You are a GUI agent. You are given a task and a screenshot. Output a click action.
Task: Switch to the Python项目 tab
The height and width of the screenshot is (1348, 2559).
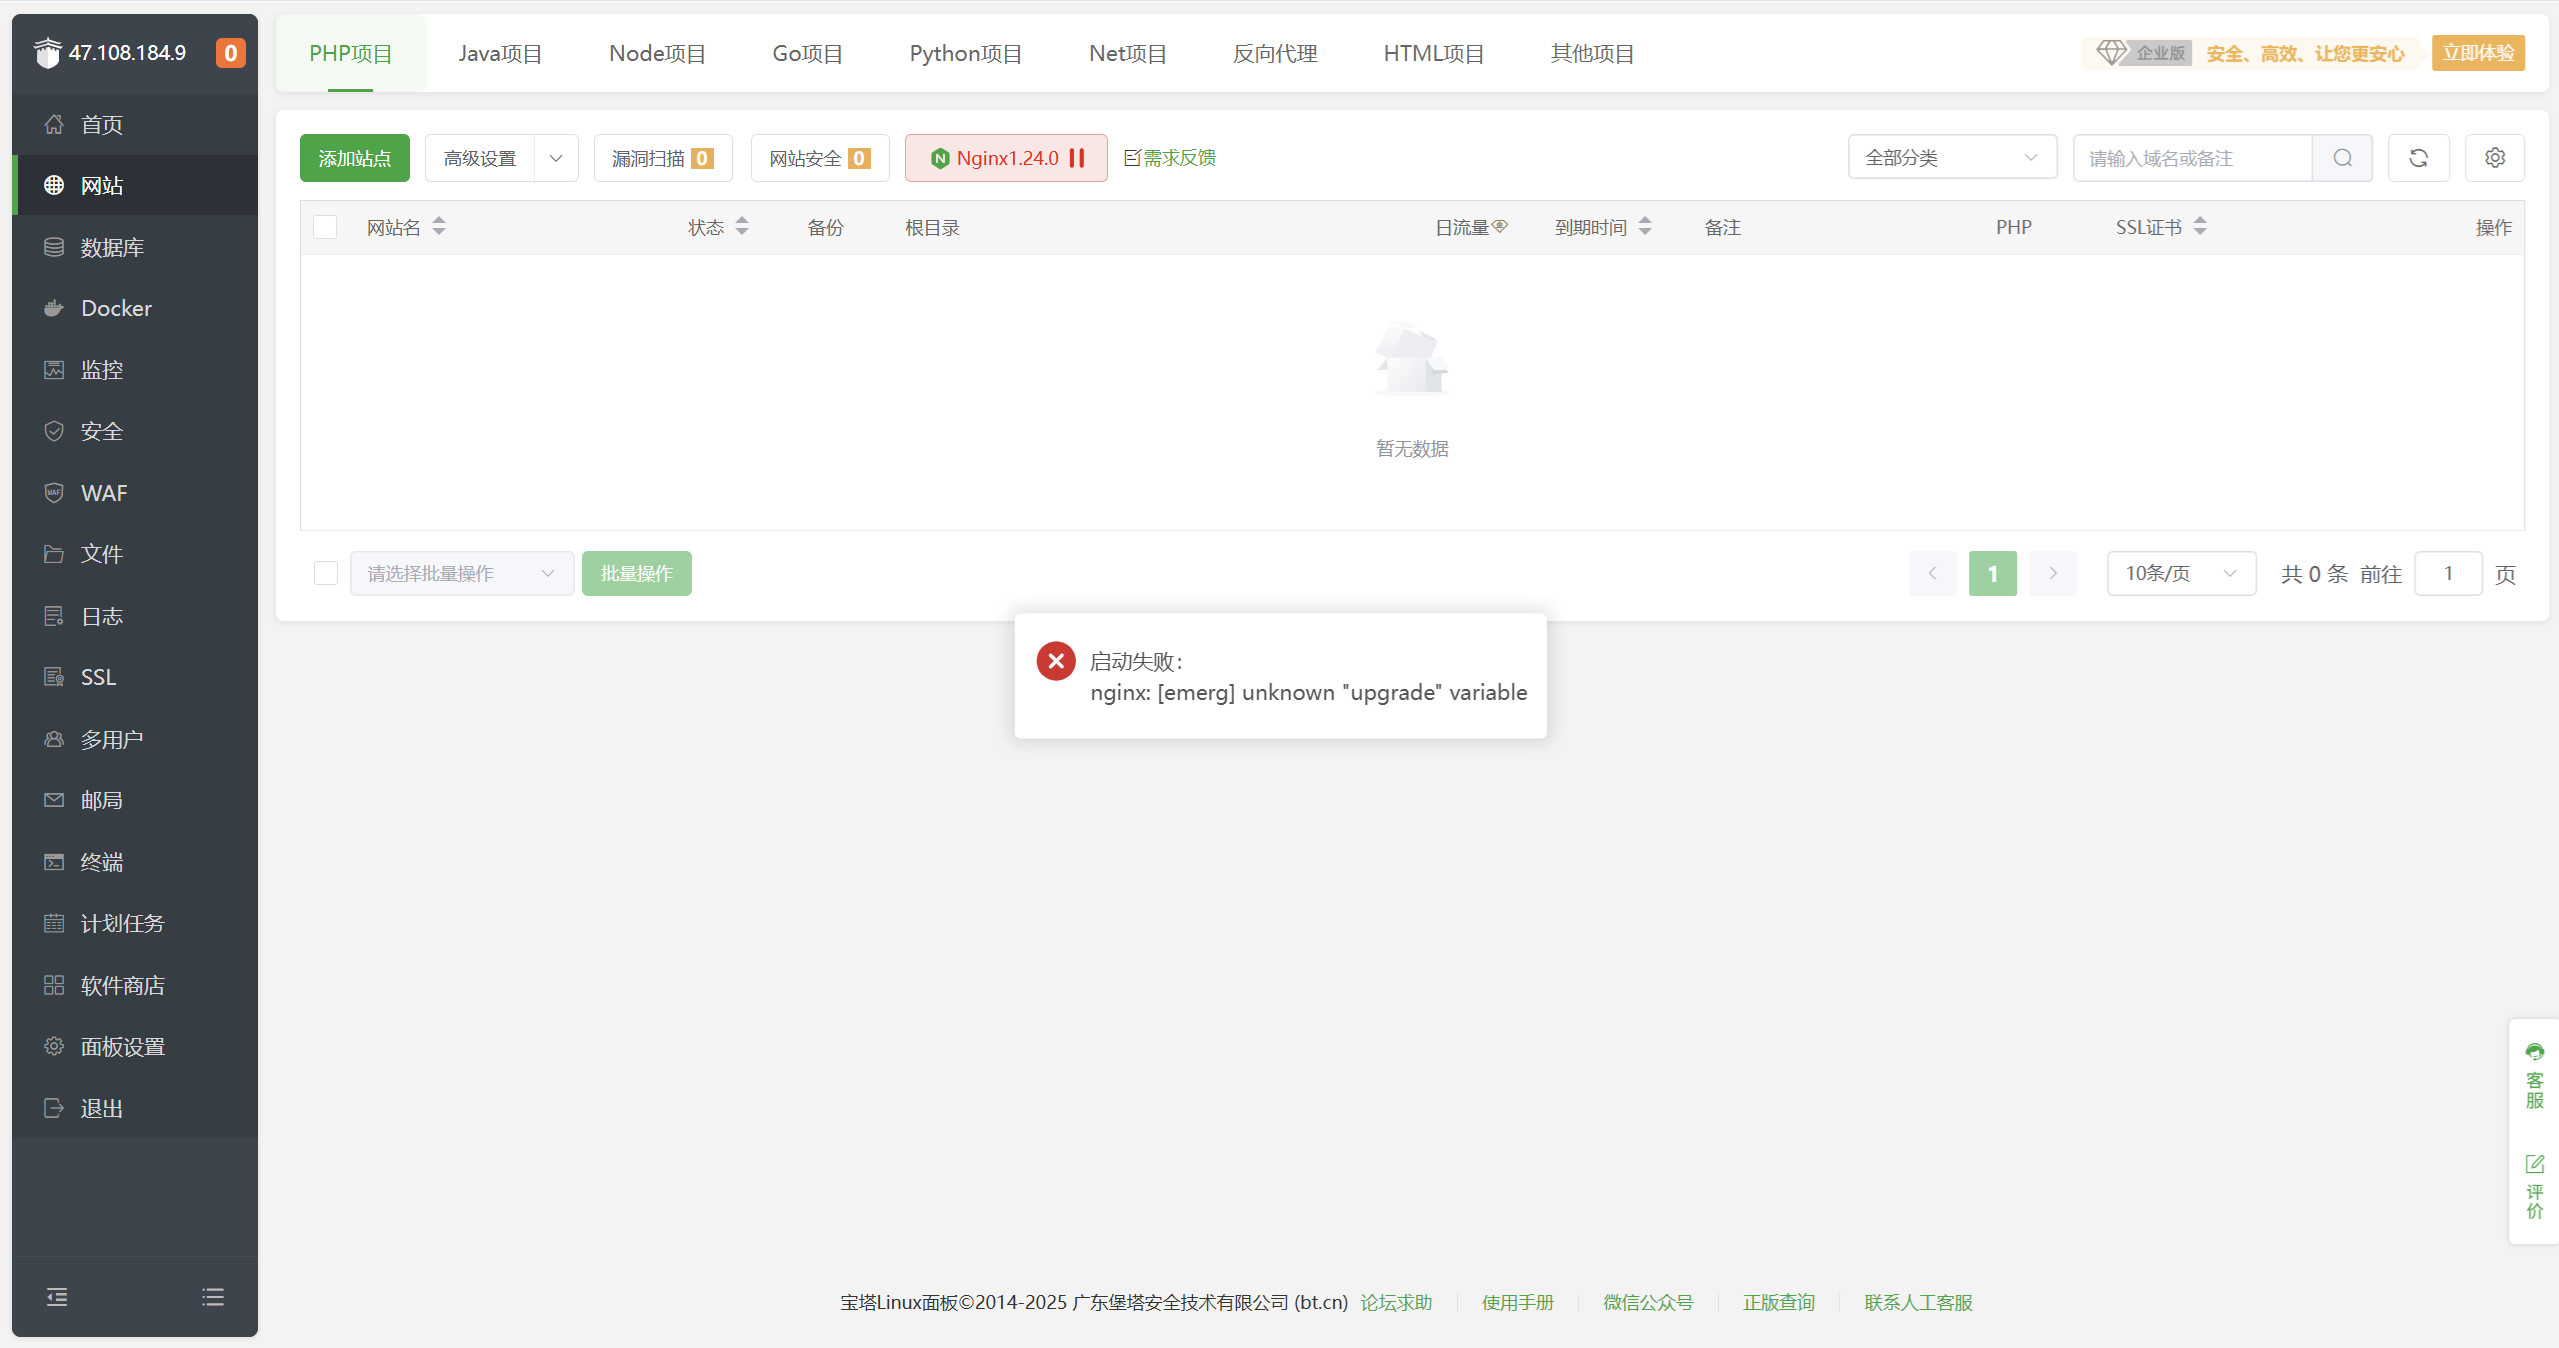click(x=965, y=53)
